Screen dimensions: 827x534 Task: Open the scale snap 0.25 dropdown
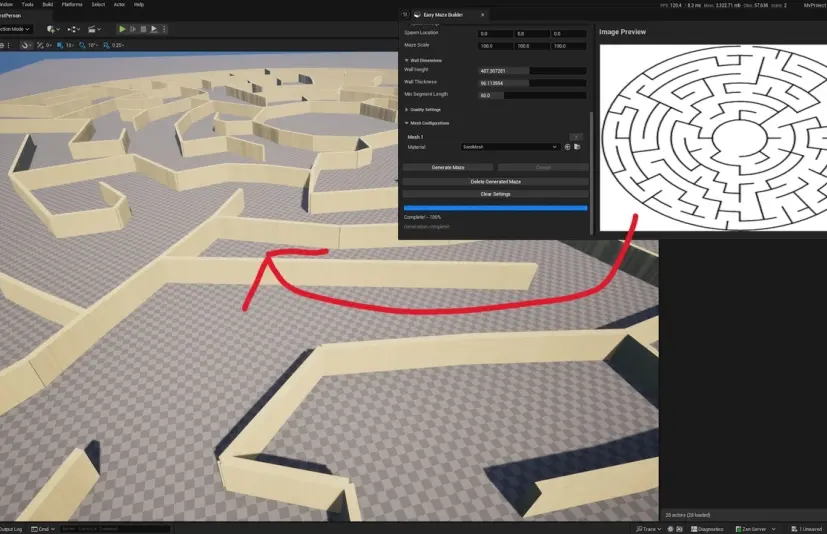point(118,45)
